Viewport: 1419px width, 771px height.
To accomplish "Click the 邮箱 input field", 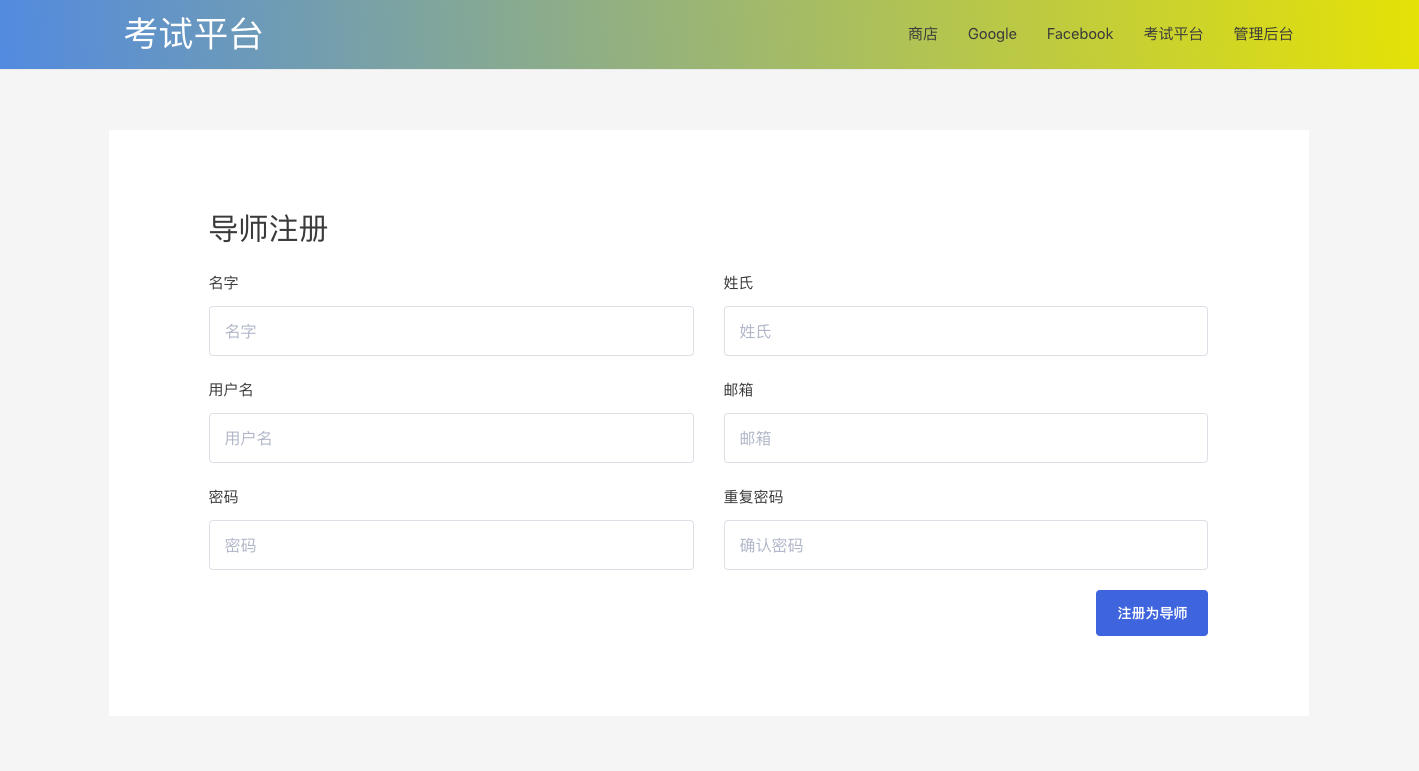I will [x=965, y=438].
